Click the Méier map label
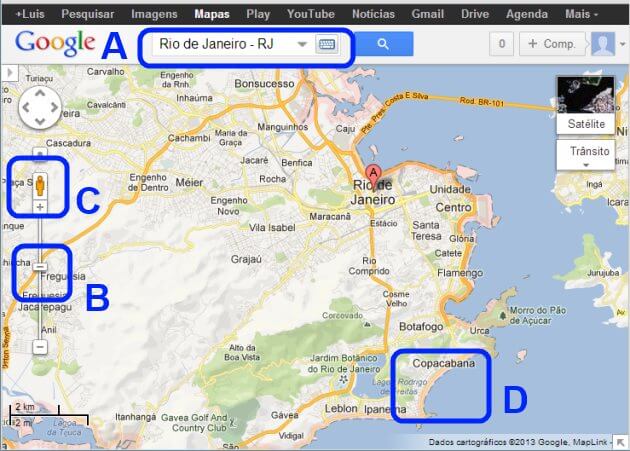The width and height of the screenshot is (630, 451). point(189,182)
